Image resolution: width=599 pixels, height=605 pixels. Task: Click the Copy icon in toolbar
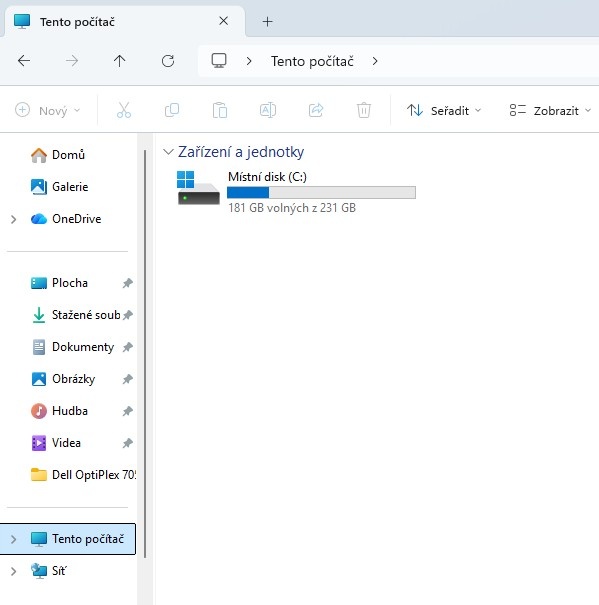click(x=172, y=110)
